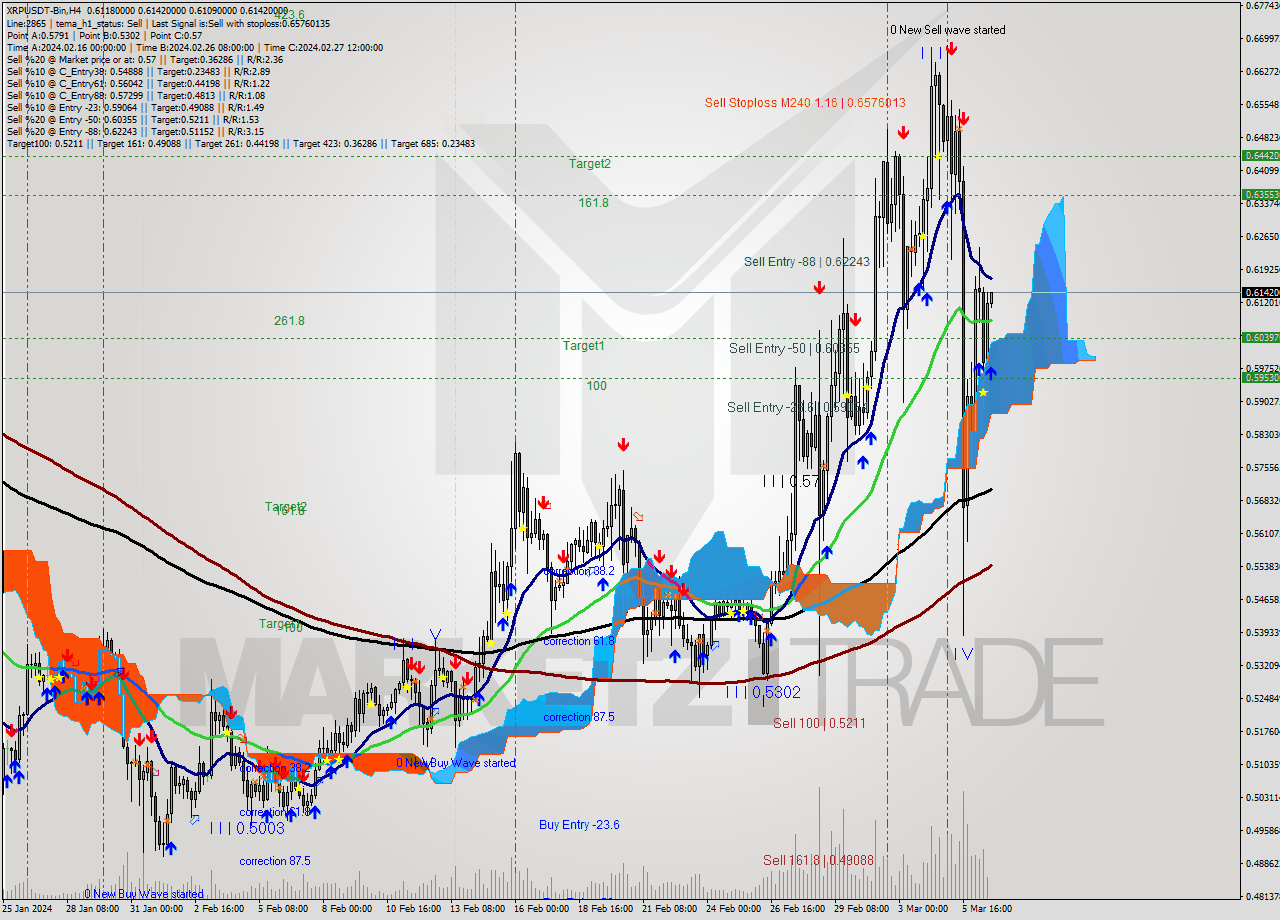The height and width of the screenshot is (920, 1280).
Task: Click the '13 Feb 08:00' time axis label
Action: pyautogui.click(x=478, y=909)
